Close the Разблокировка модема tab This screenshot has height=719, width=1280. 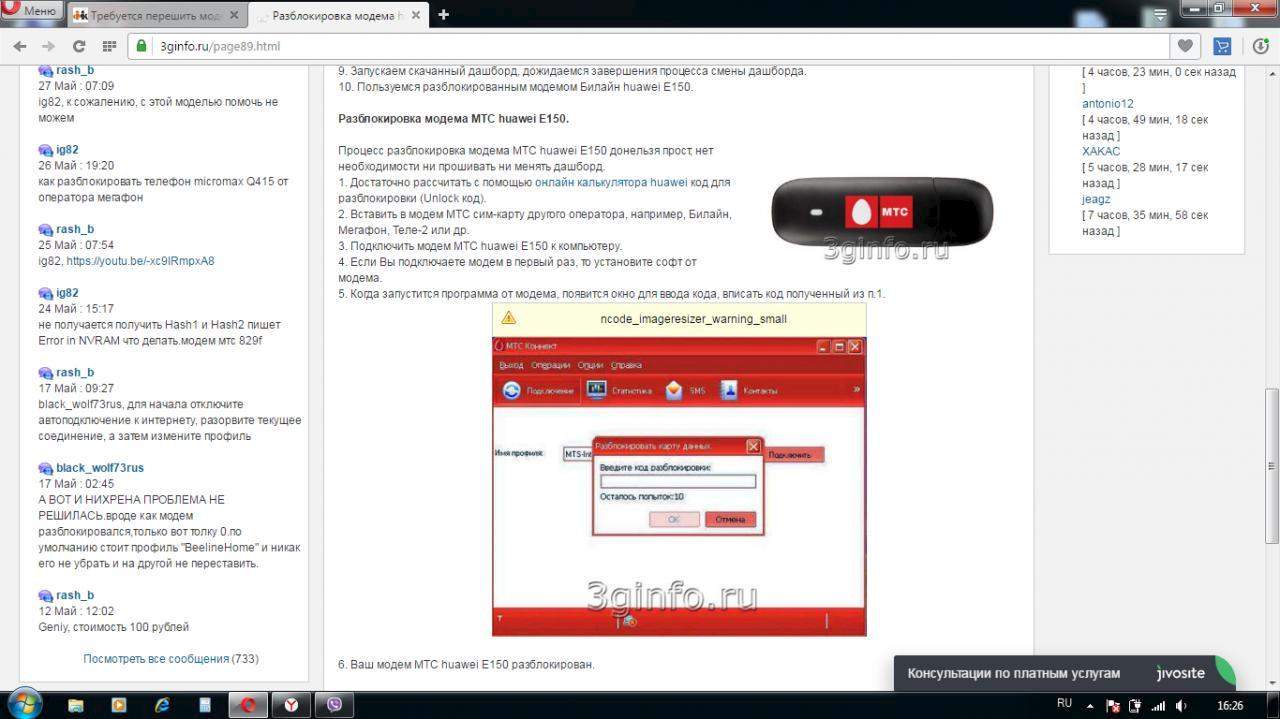click(418, 15)
